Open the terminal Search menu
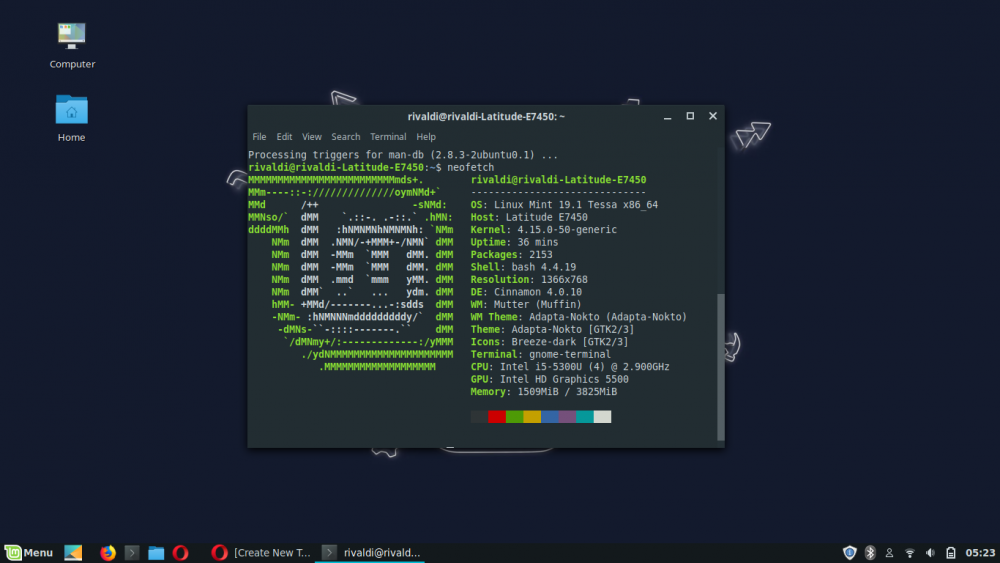The width and height of the screenshot is (1000, 563). [346, 137]
